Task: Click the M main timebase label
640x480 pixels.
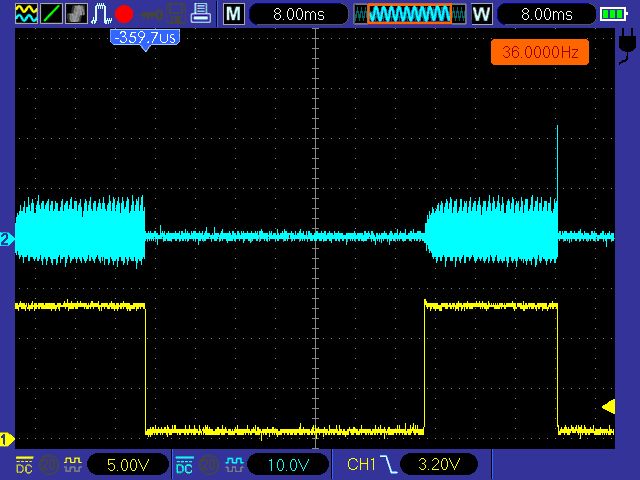Action: 232,14
